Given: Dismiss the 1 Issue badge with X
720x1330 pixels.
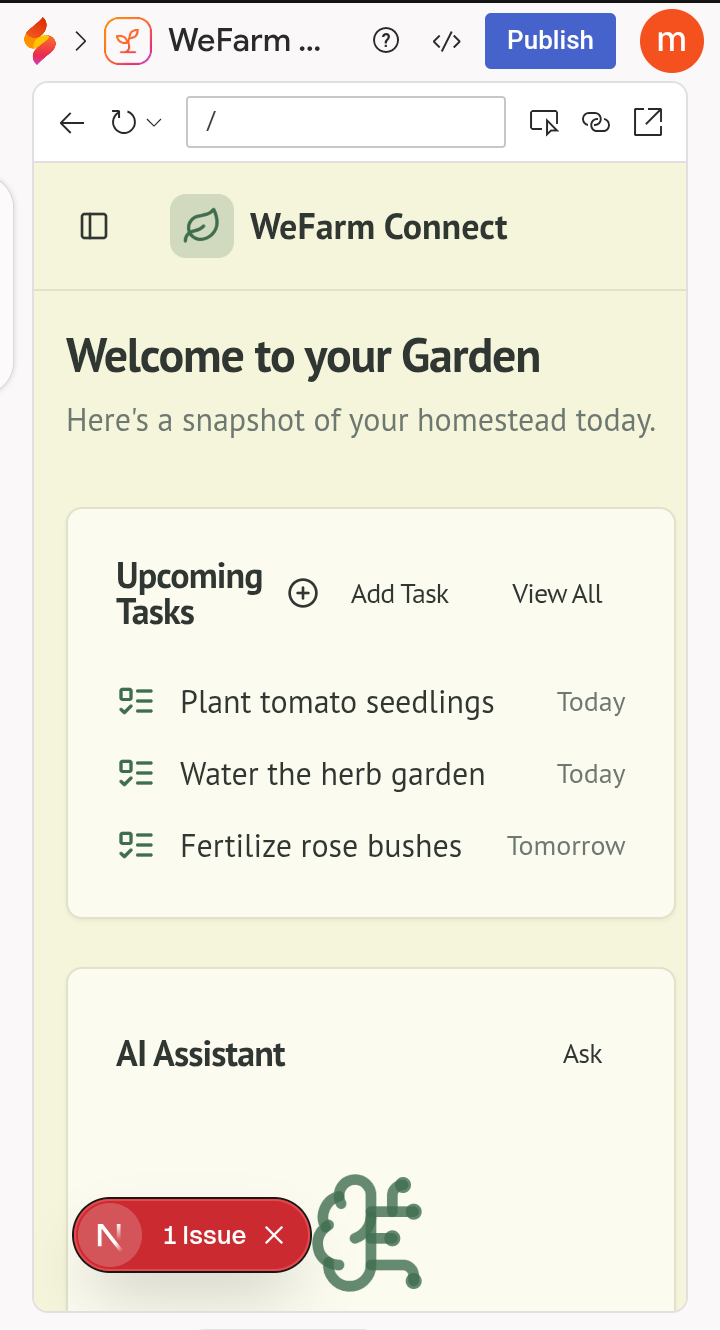Looking at the screenshot, I should [x=274, y=1236].
